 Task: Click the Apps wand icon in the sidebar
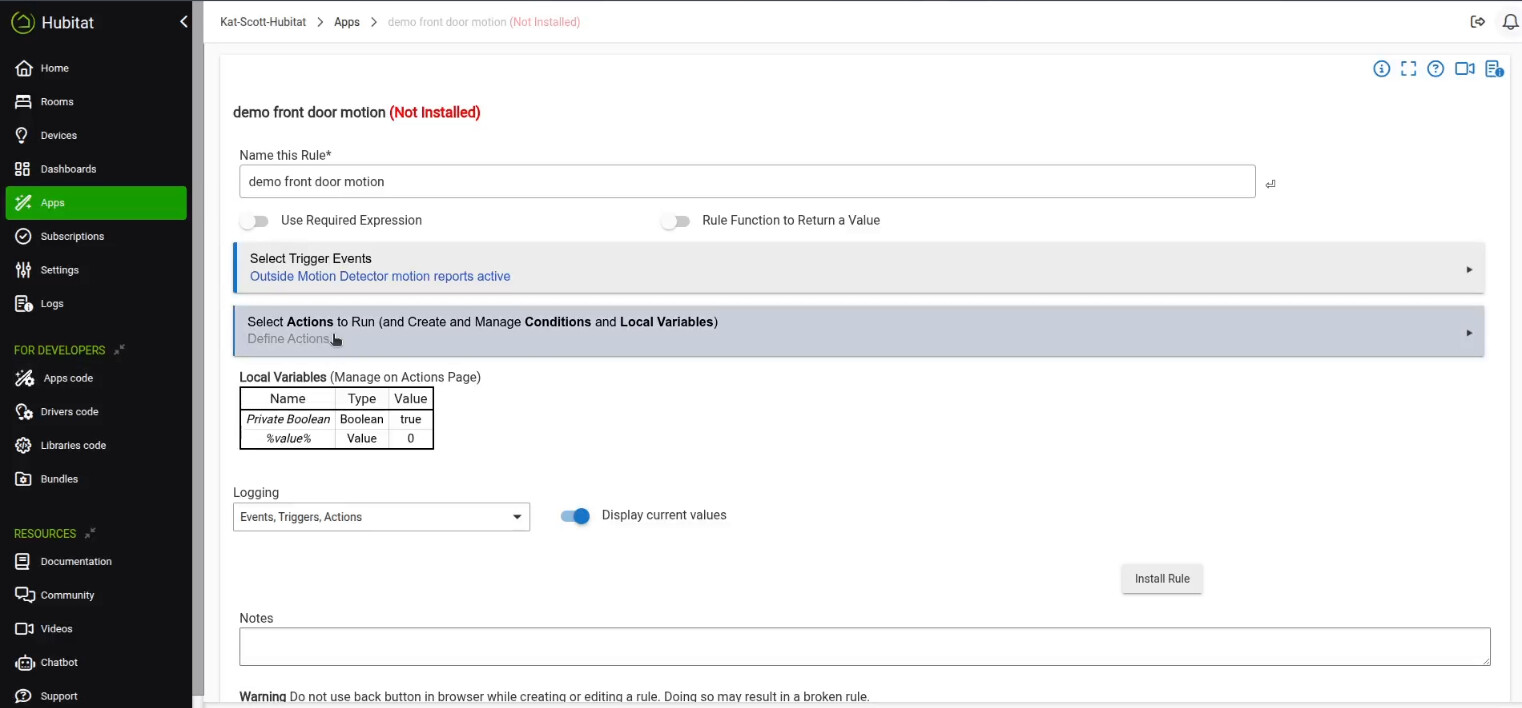[x=23, y=203]
